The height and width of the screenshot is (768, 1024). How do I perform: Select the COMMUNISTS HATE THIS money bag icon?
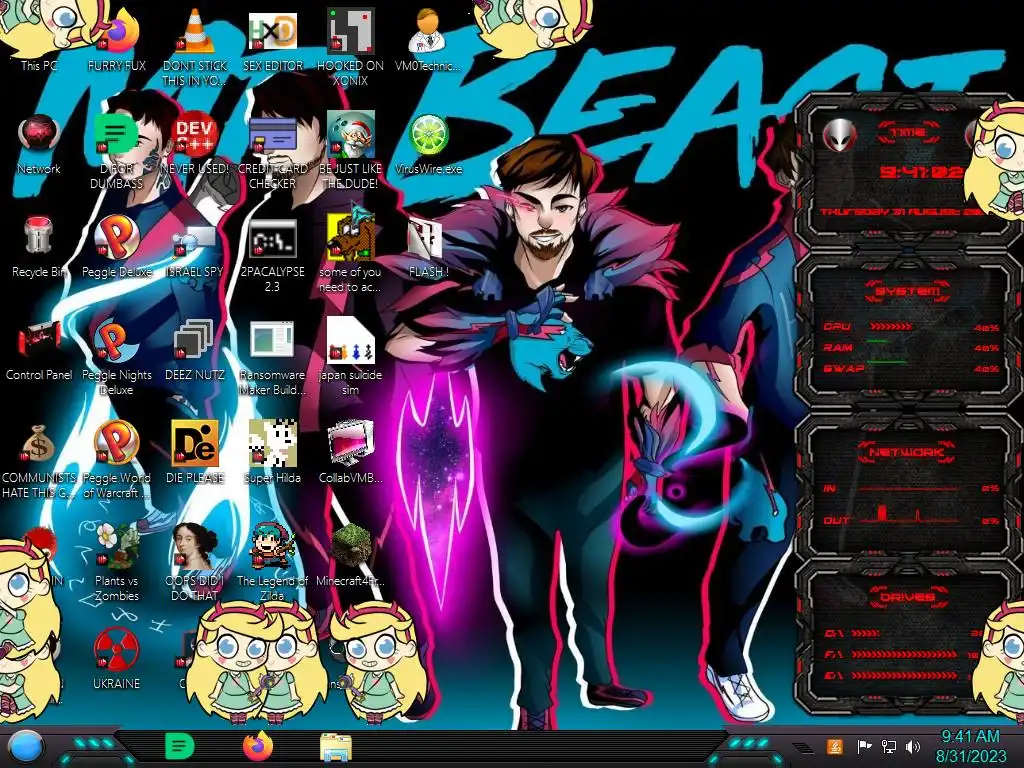coord(39,460)
